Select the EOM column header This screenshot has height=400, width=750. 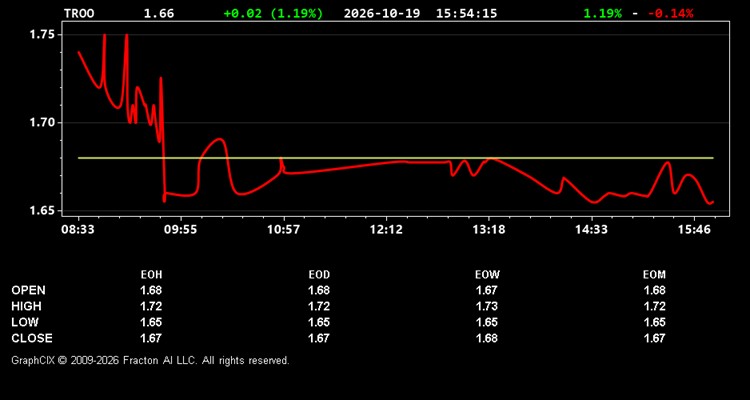pos(654,275)
